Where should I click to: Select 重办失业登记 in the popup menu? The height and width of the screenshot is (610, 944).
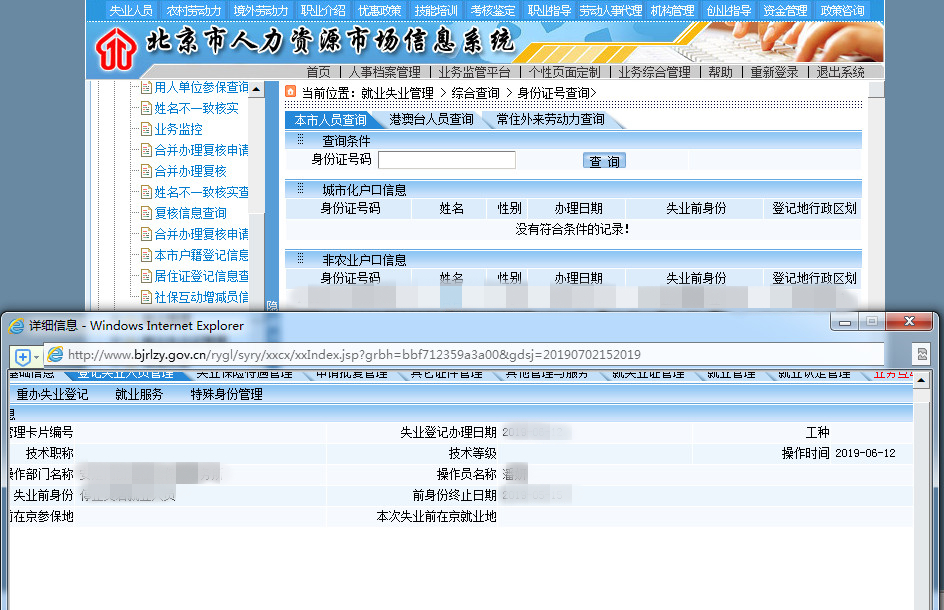coord(52,395)
